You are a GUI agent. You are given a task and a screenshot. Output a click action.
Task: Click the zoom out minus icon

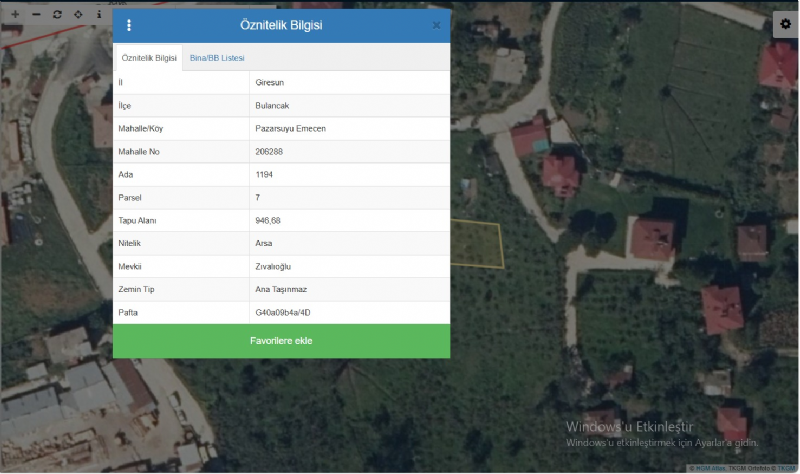[x=36, y=15]
